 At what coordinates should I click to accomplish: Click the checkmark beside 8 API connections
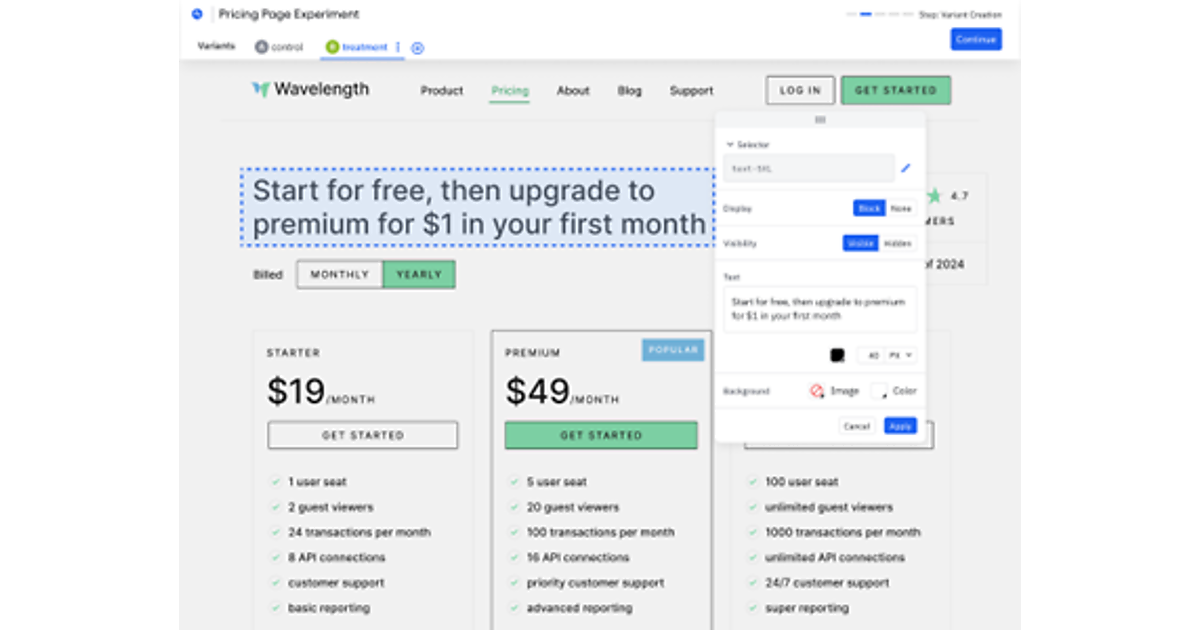click(275, 557)
